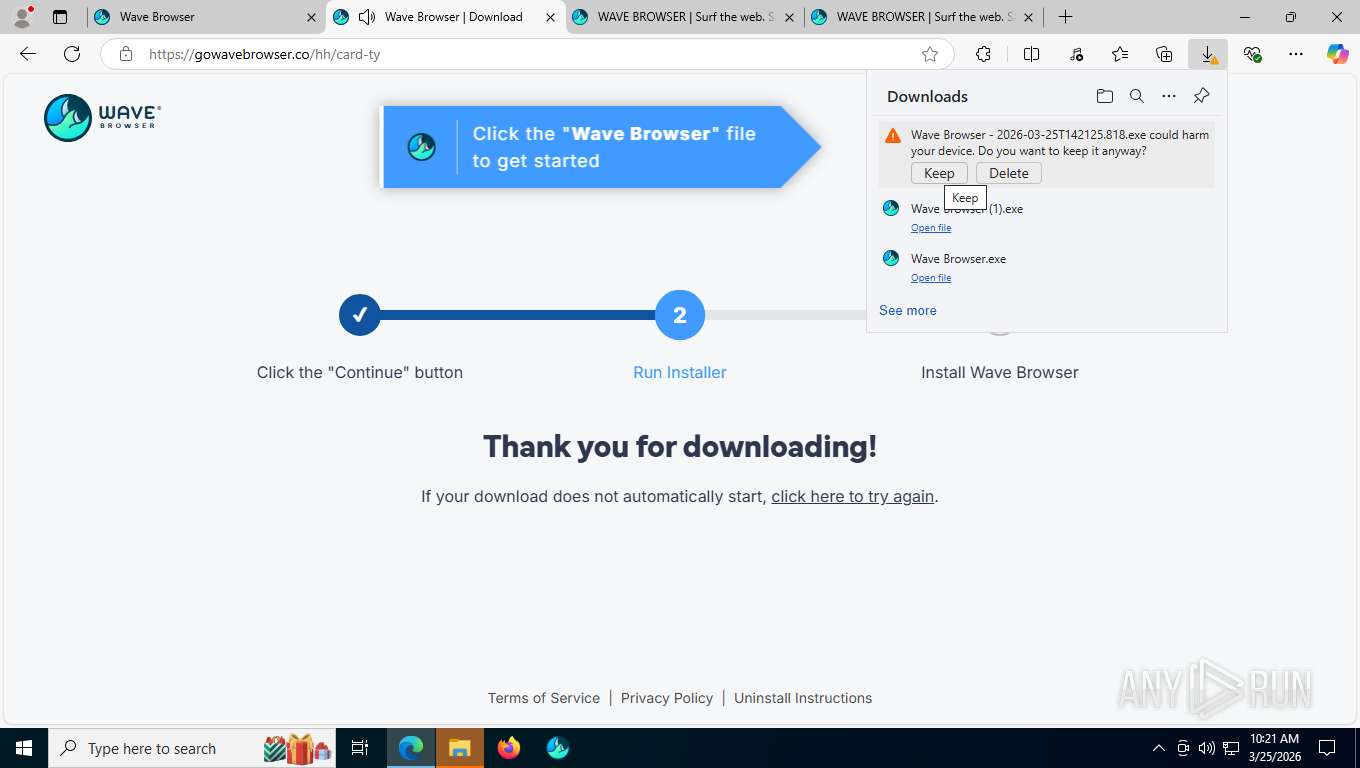The height and width of the screenshot is (768, 1360).
Task: Open file link under Wave Browser.exe
Action: point(931,278)
